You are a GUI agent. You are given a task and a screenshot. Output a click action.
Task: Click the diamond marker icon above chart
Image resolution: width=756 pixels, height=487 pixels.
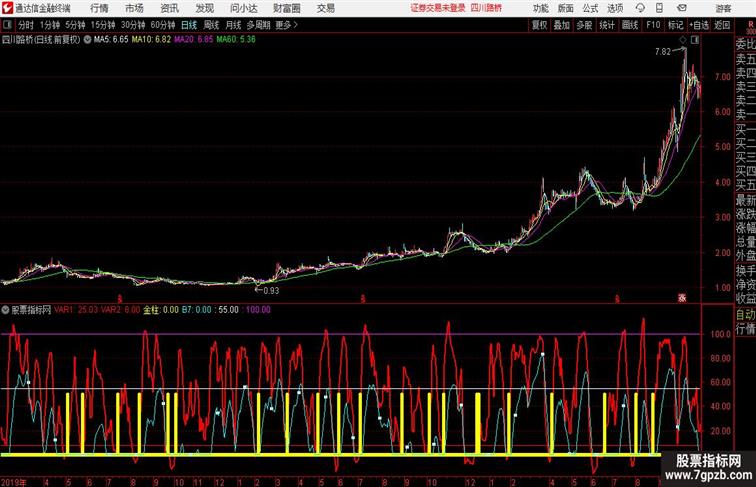[683, 40]
